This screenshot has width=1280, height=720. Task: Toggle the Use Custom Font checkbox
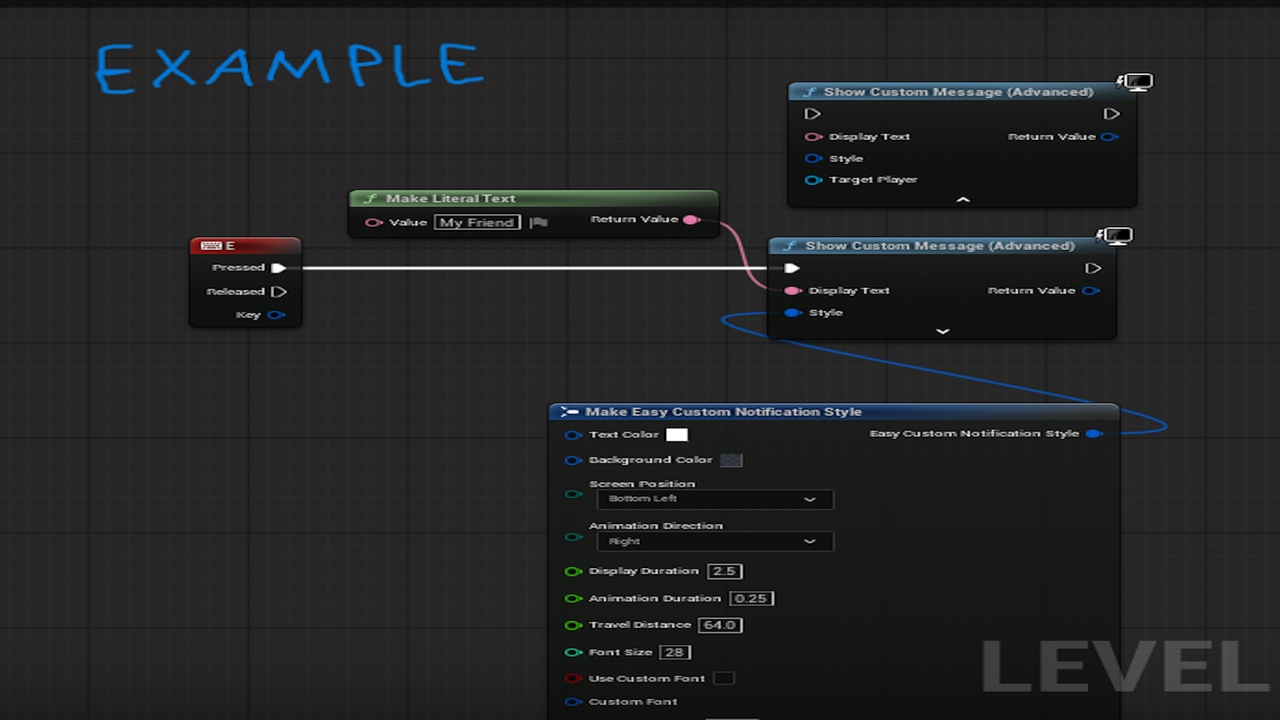pyautogui.click(x=724, y=678)
